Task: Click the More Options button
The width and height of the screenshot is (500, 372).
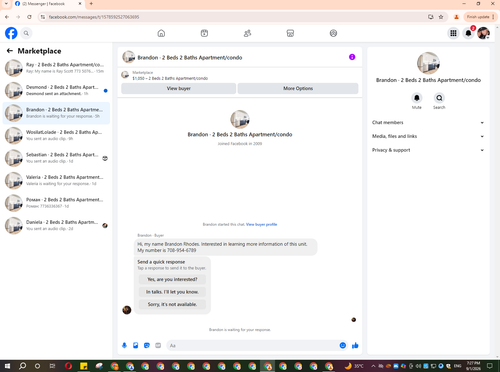Action: (x=298, y=88)
